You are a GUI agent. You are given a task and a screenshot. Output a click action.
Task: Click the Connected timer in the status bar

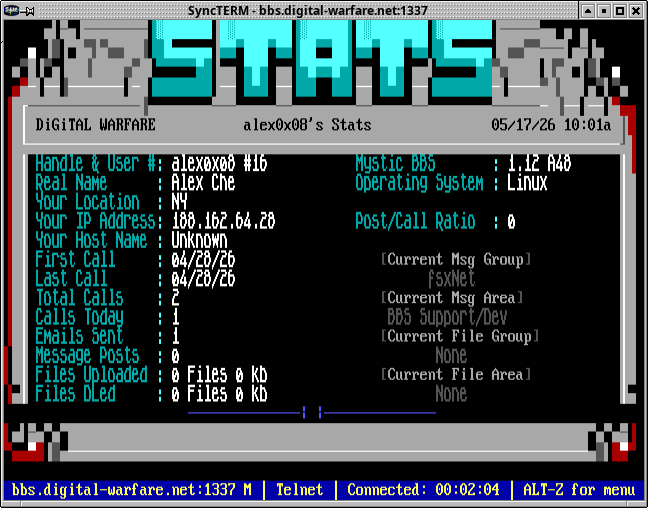point(423,490)
